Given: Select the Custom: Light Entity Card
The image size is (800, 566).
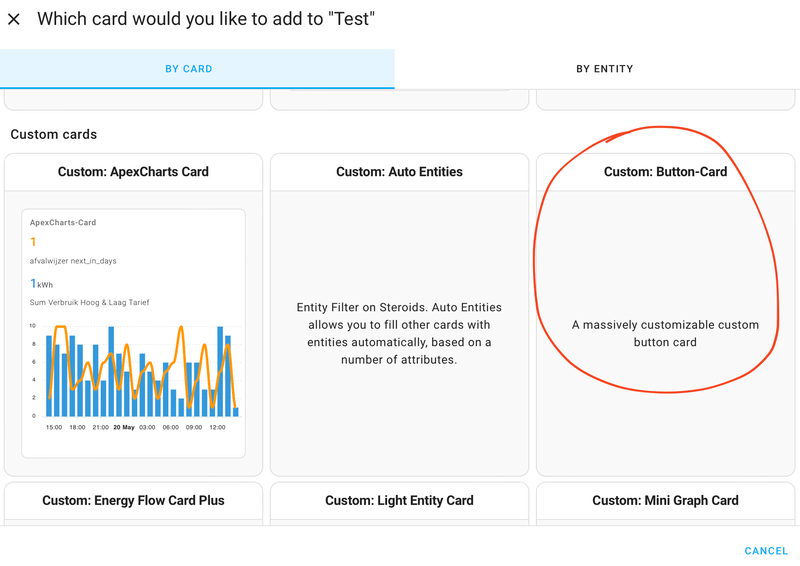Looking at the screenshot, I should point(399,501).
